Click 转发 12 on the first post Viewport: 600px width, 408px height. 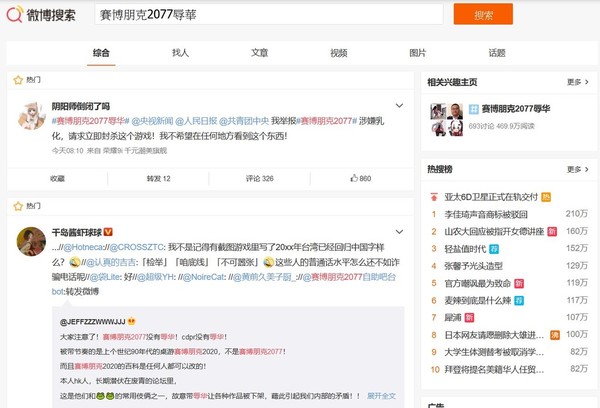158,178
